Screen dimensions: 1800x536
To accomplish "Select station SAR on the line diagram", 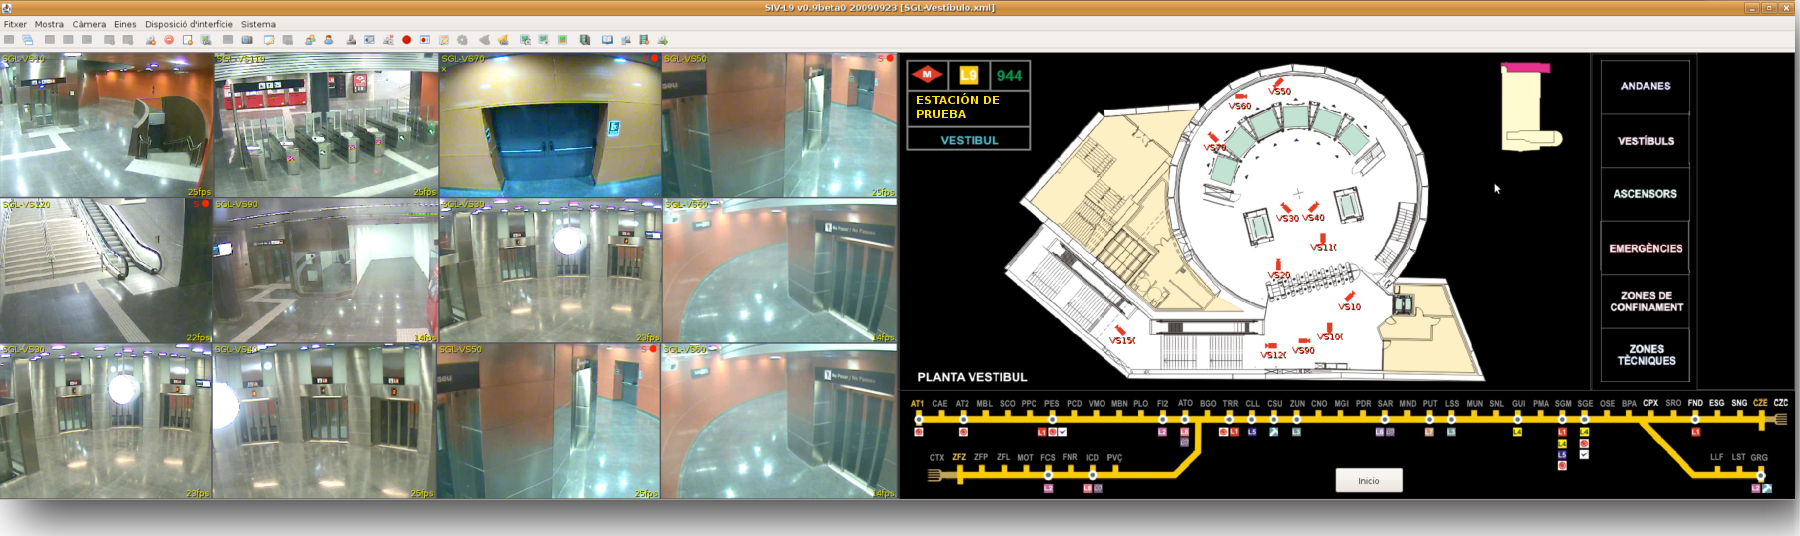I will click(1385, 404).
